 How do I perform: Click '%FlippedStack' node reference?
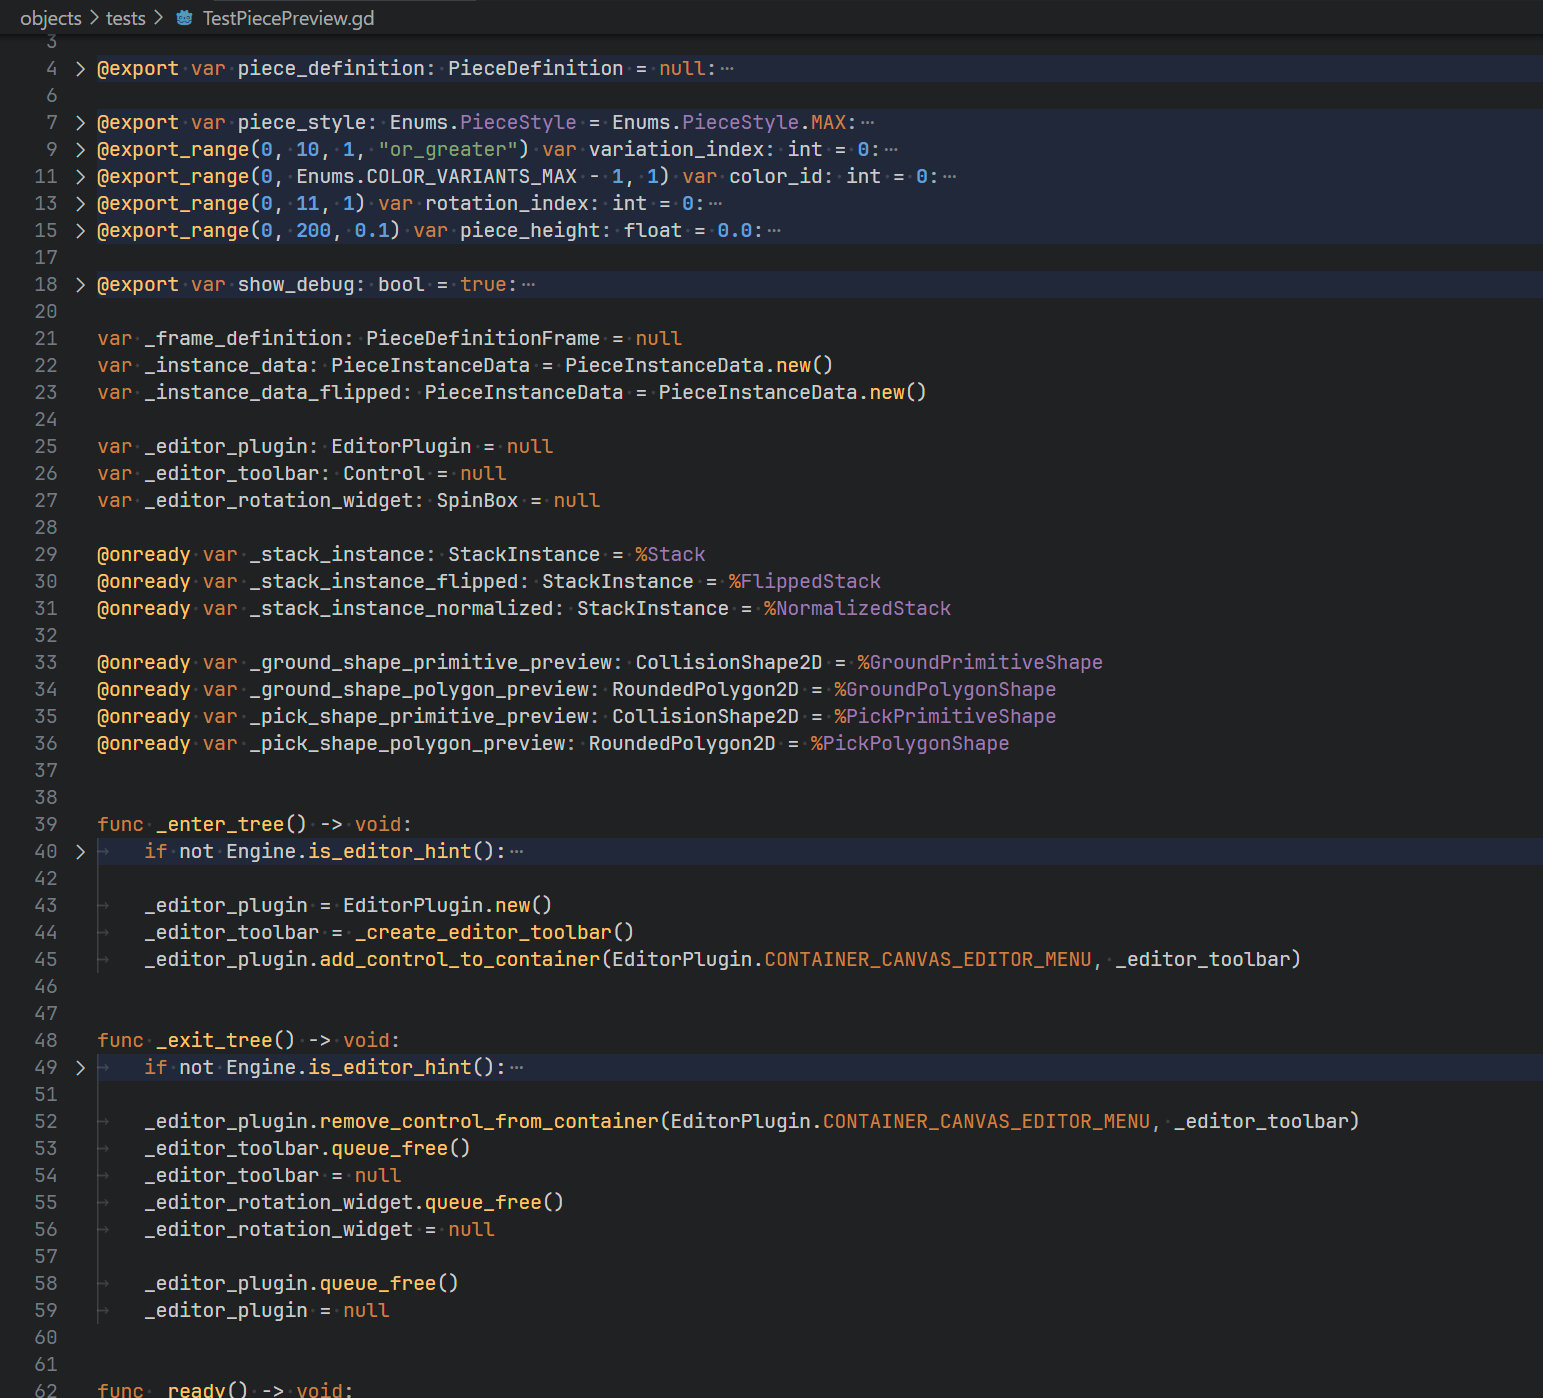pos(805,582)
